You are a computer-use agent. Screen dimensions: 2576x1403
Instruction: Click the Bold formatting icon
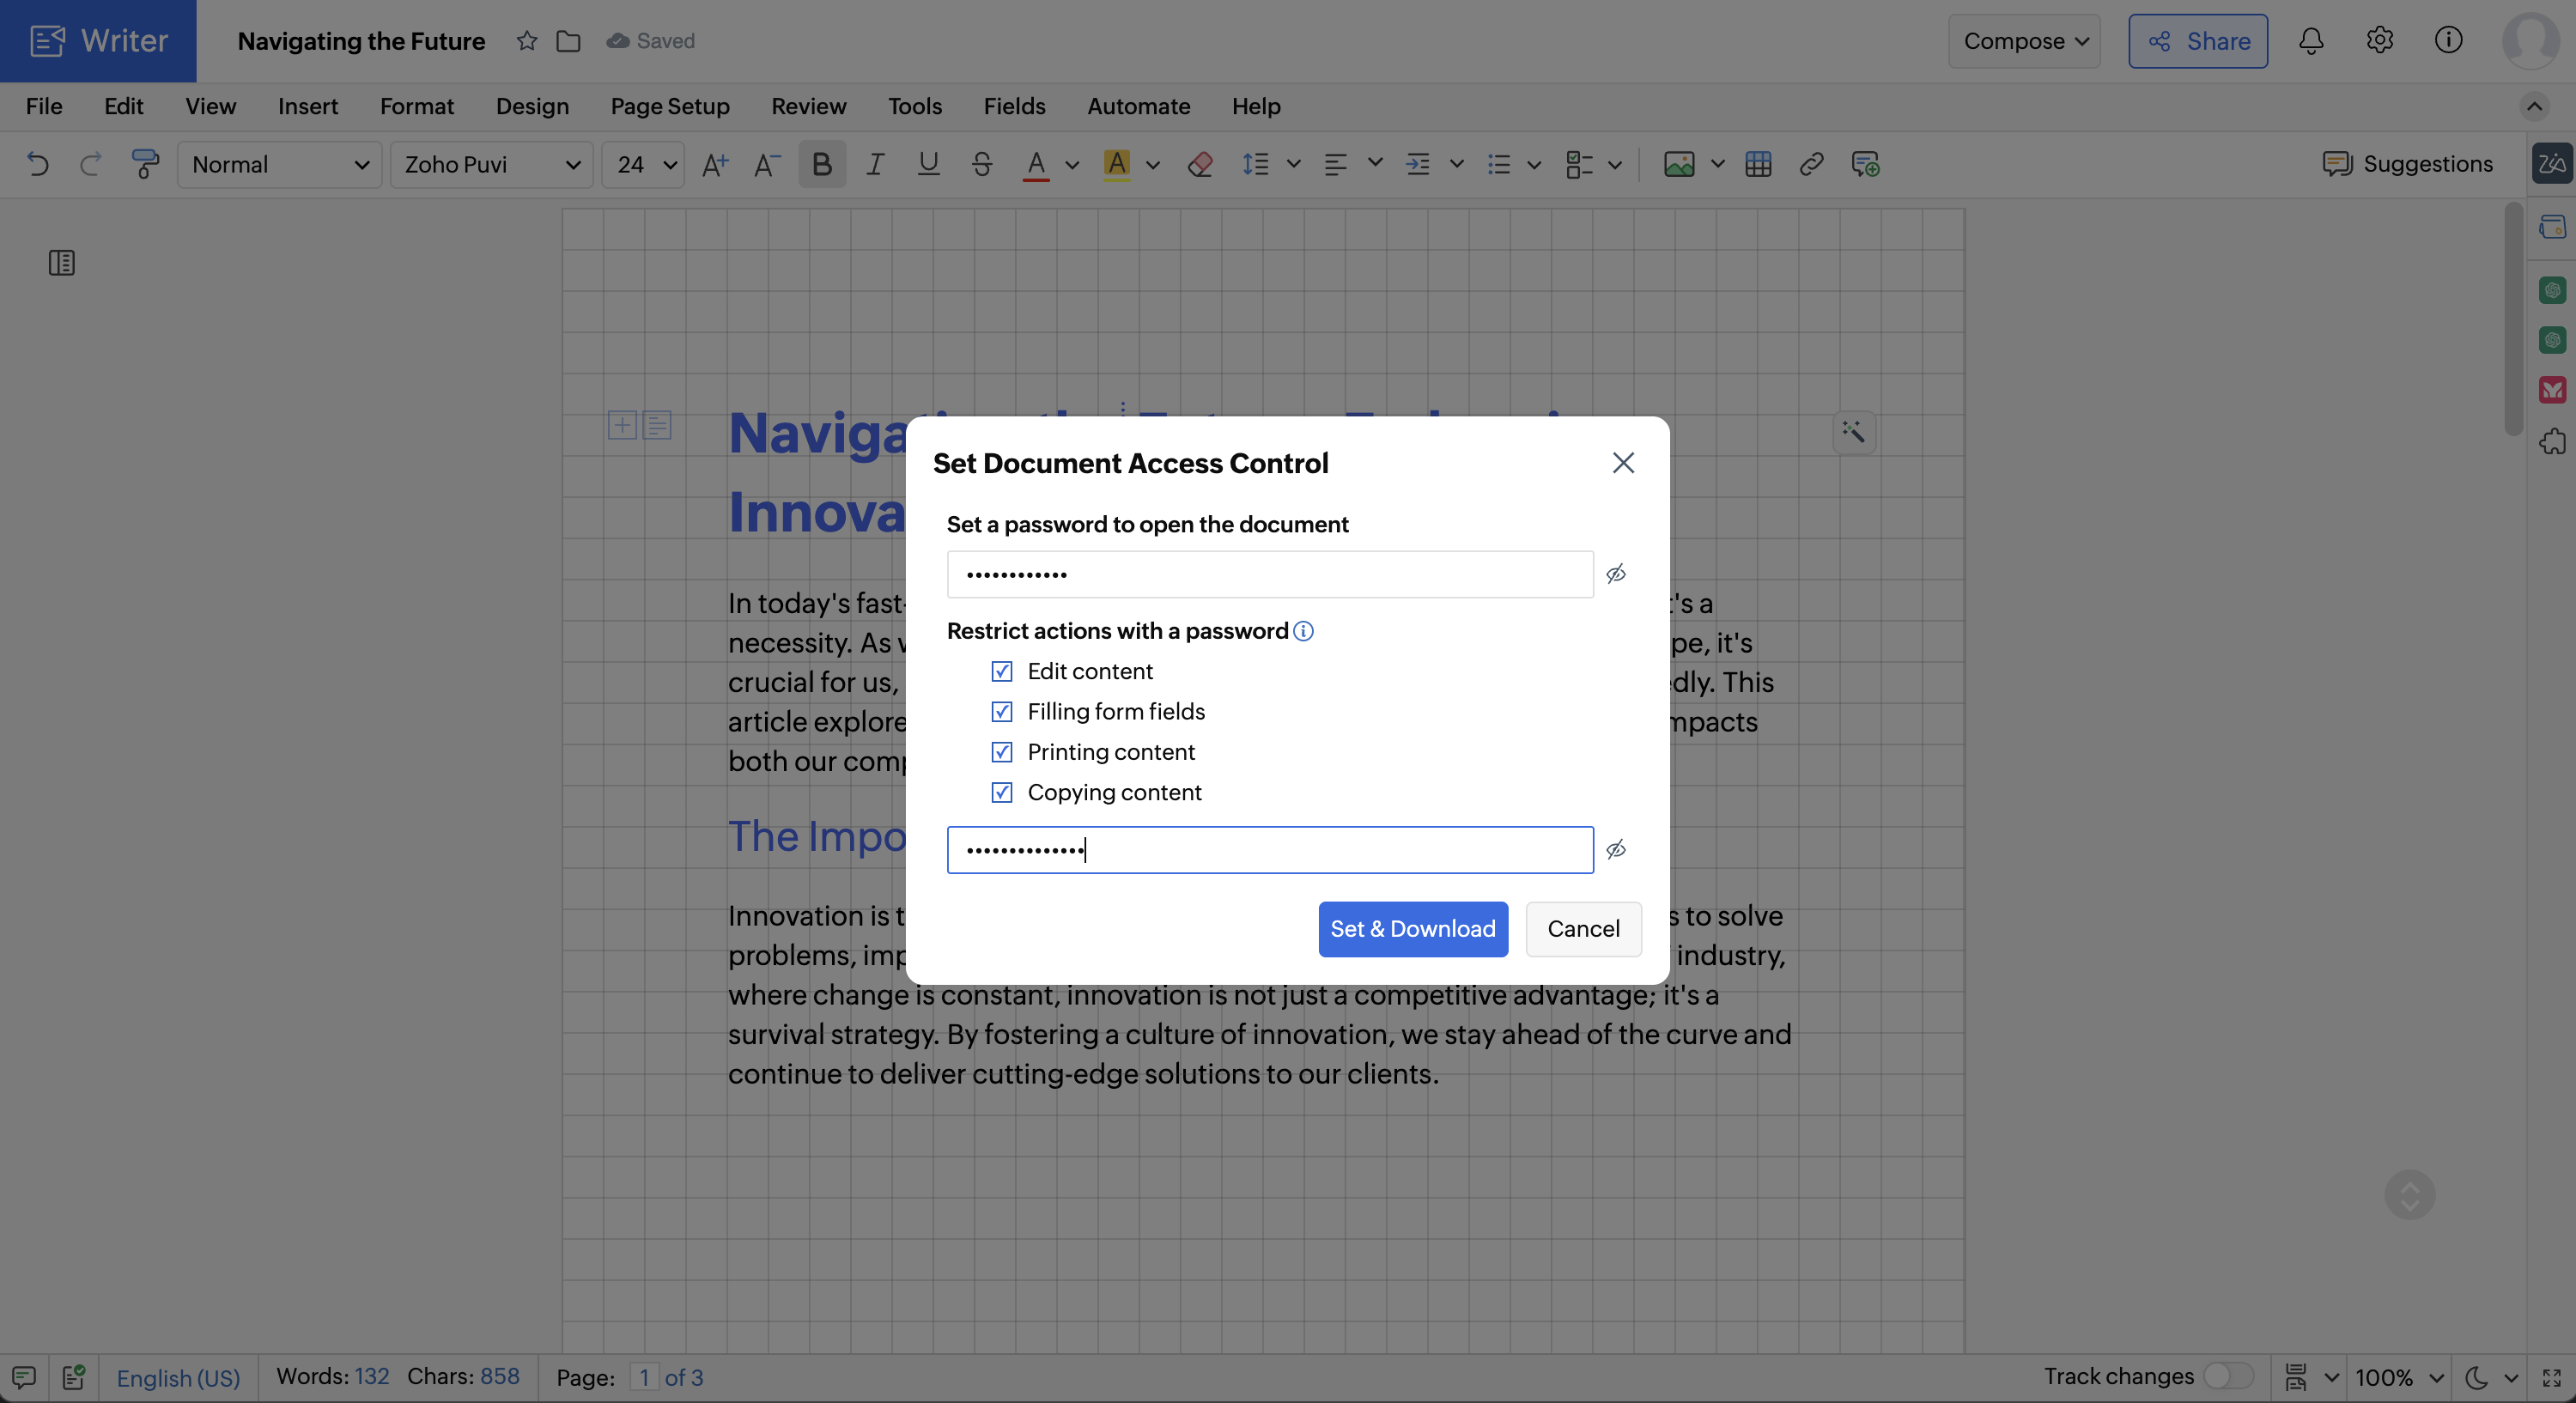click(821, 164)
